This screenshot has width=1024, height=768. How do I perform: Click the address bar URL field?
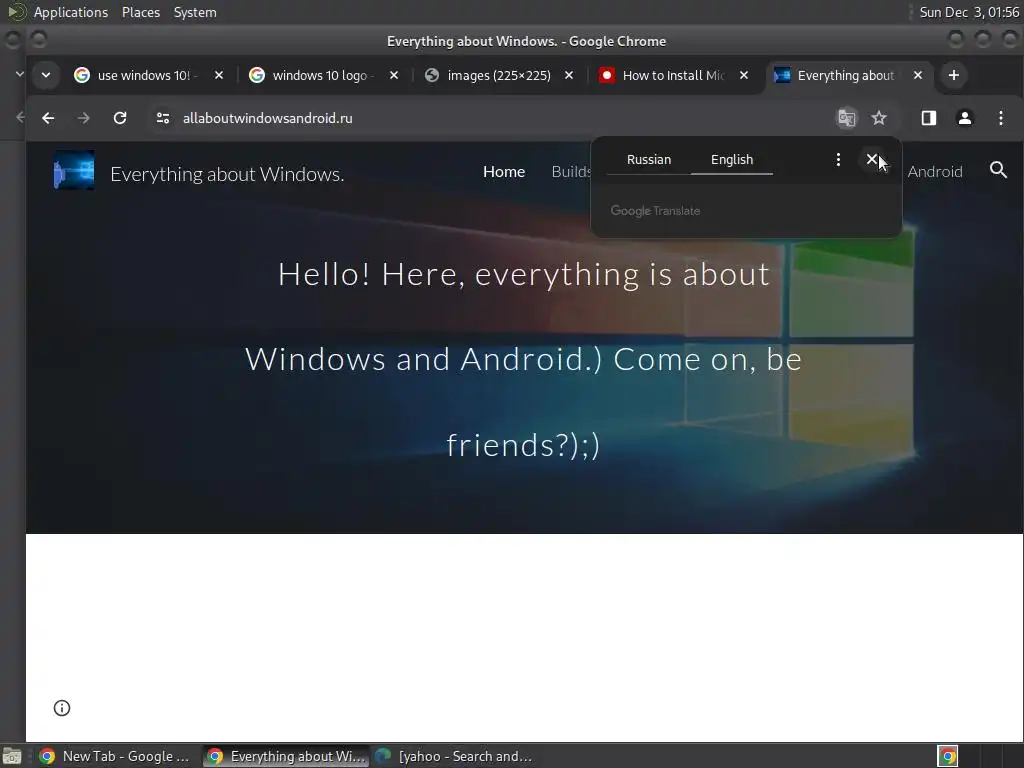point(496,118)
